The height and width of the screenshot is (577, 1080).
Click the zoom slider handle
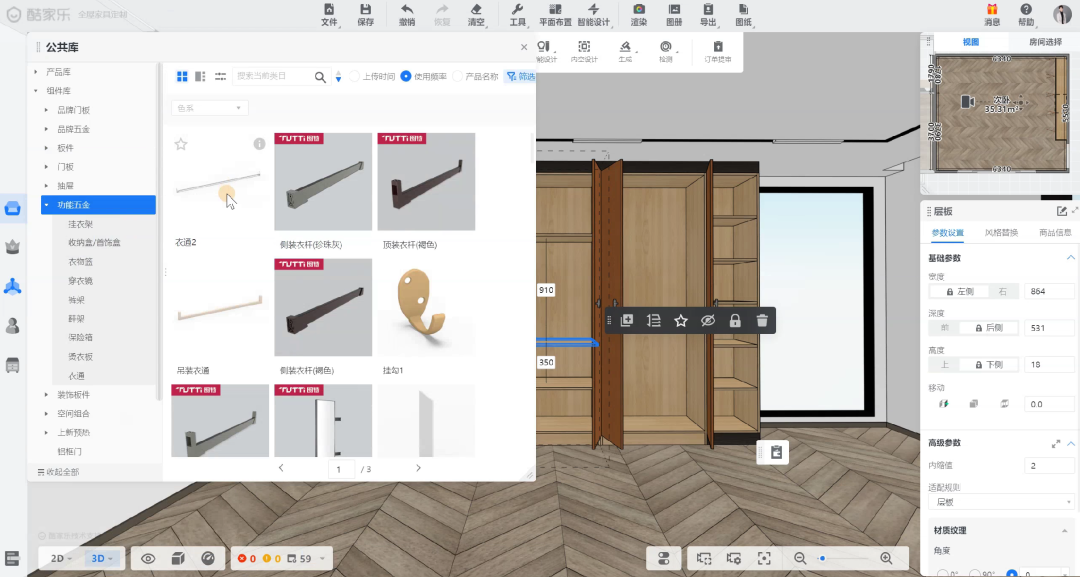(x=822, y=558)
